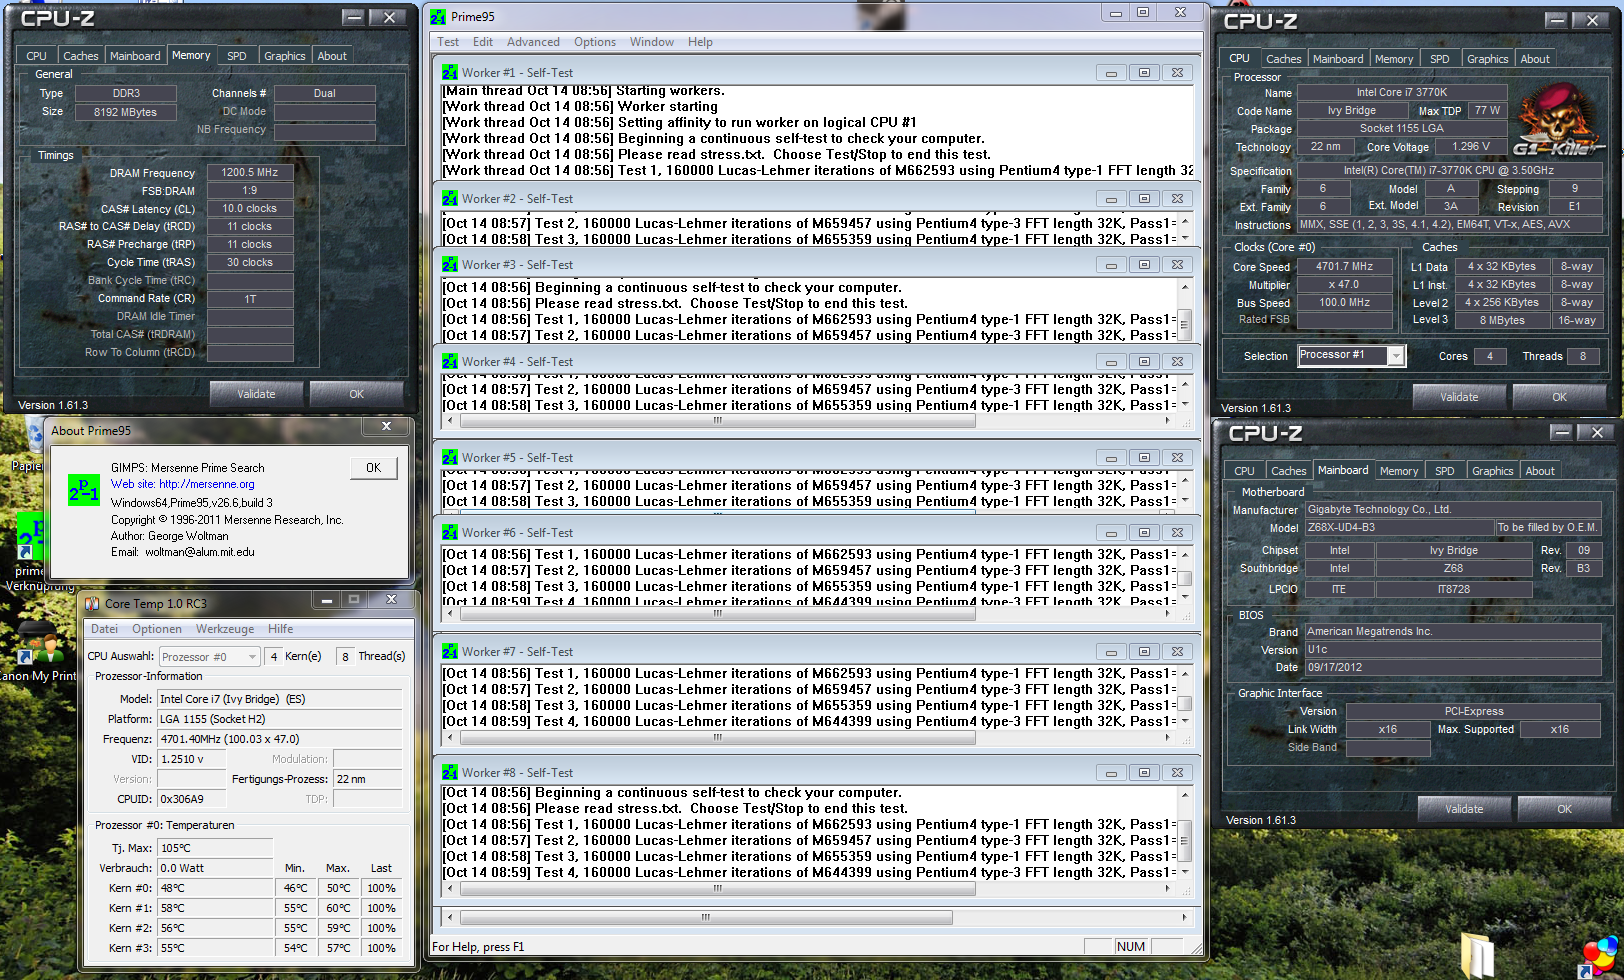
Task: Switch to Graphics tab in the CPU-Z Memory window
Action: 285,56
